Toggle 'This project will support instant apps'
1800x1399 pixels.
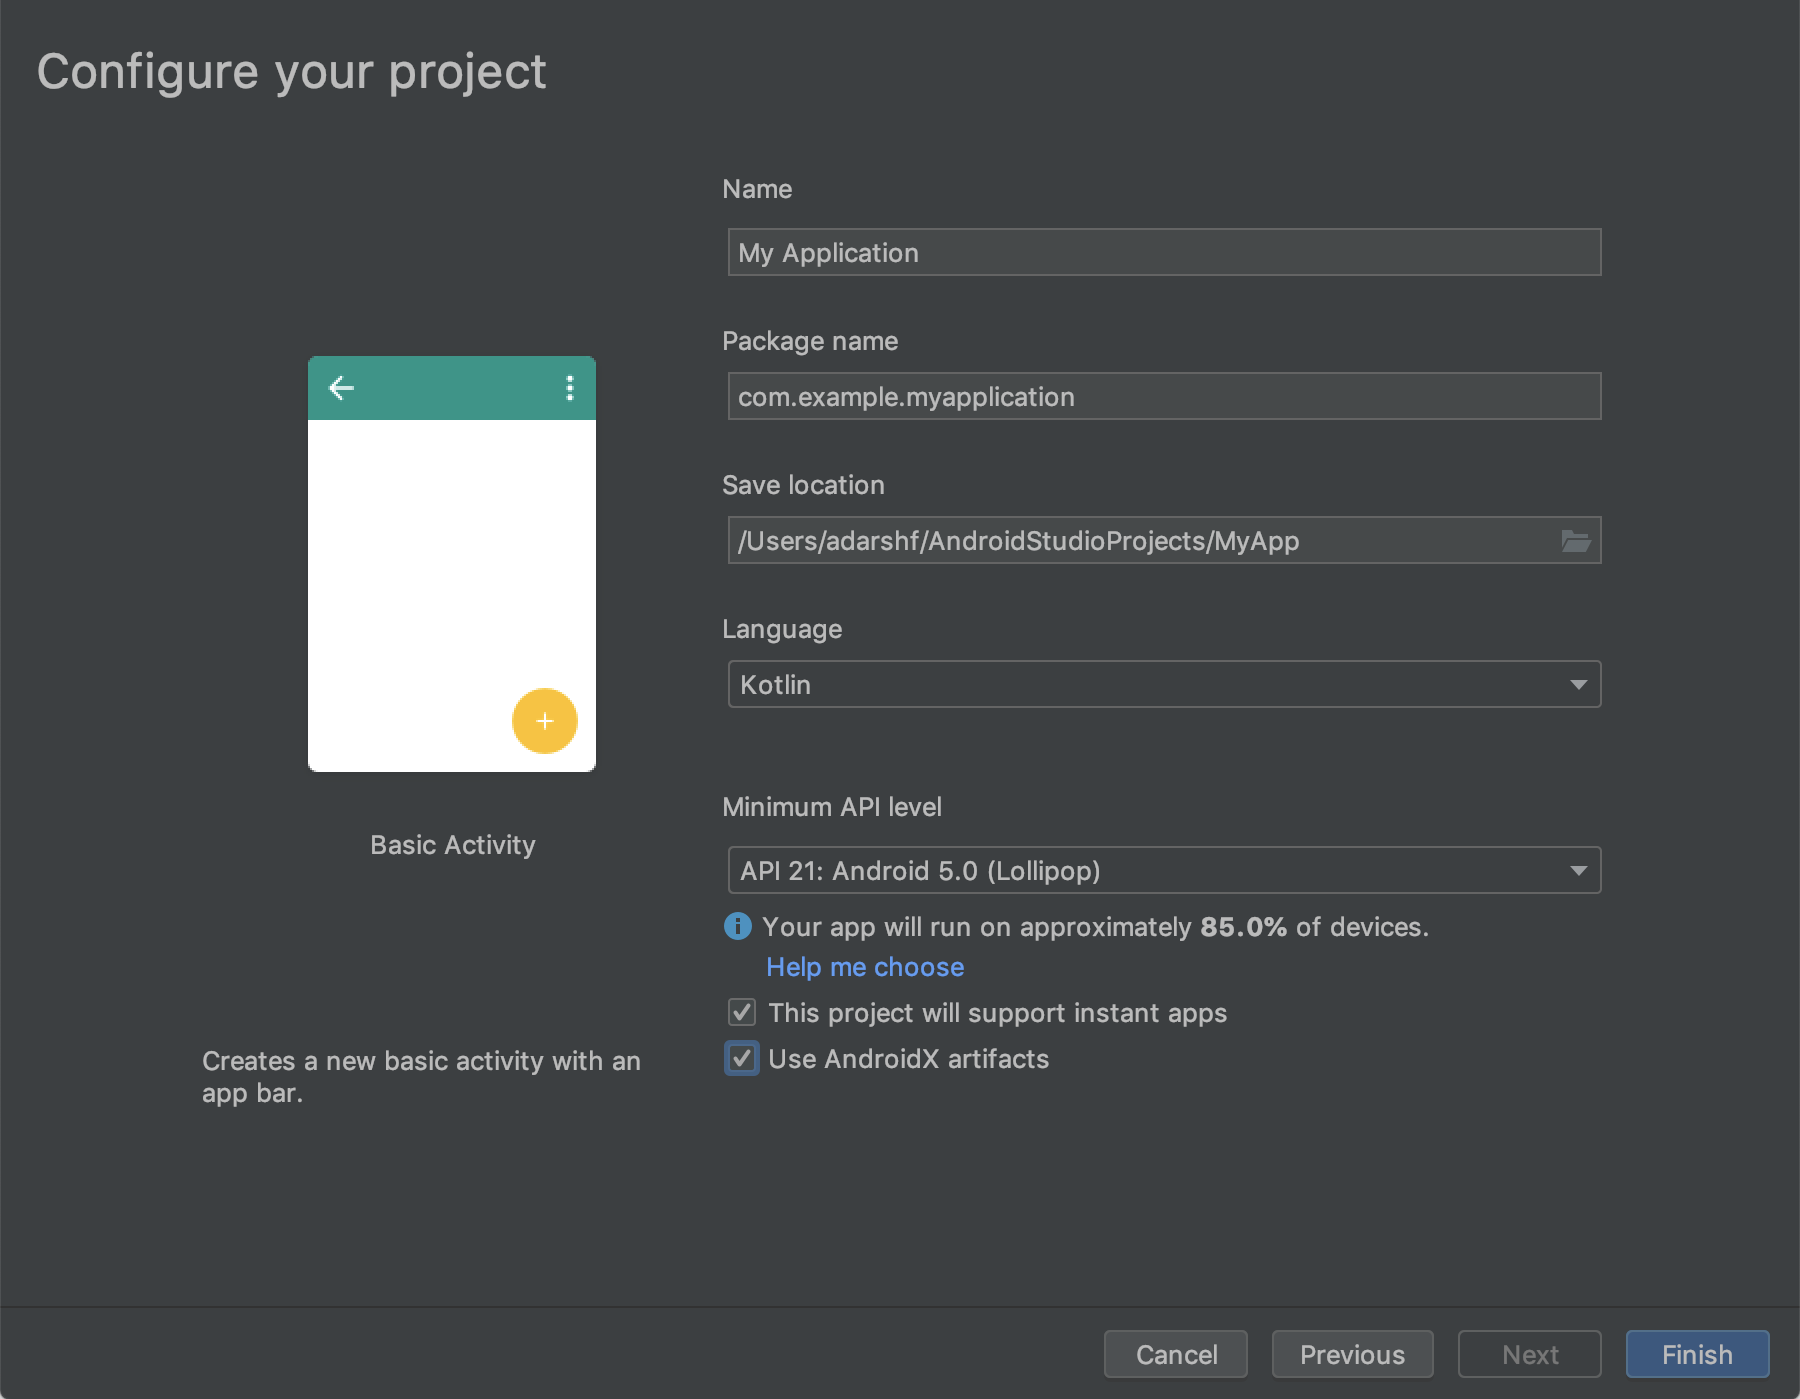coord(742,1013)
